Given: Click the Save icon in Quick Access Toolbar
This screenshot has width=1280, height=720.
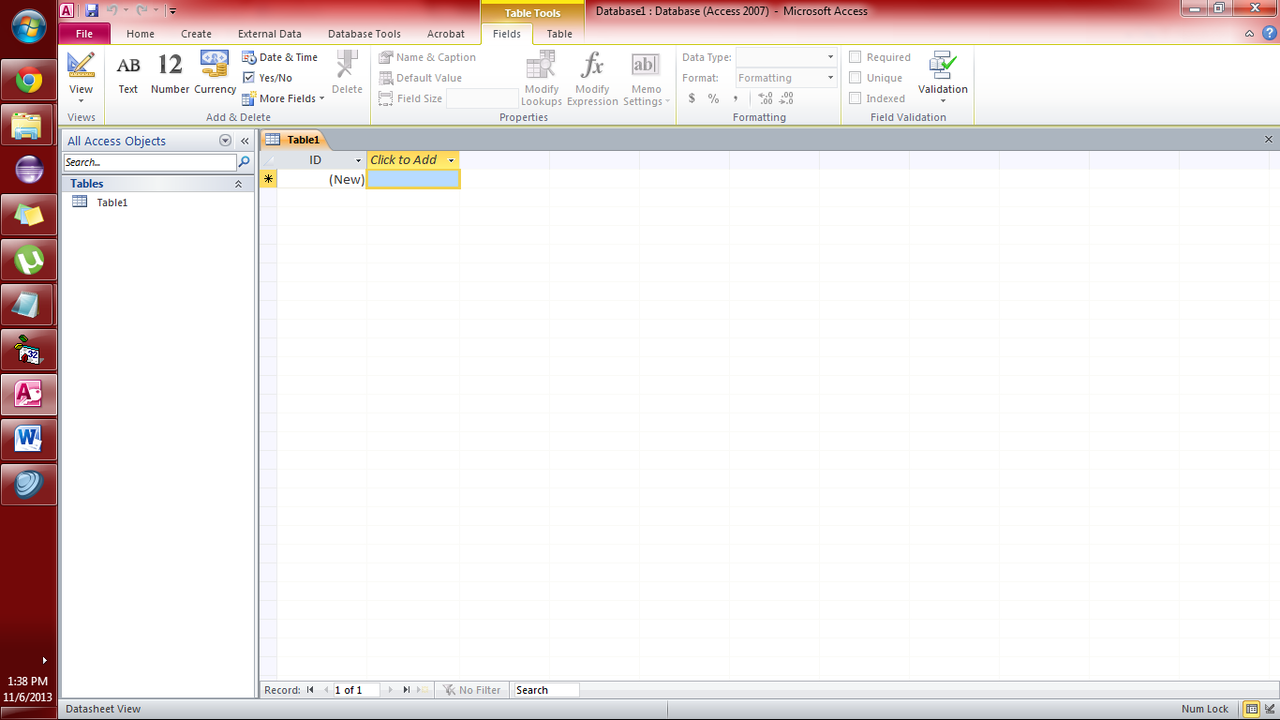Looking at the screenshot, I should click(x=92, y=10).
